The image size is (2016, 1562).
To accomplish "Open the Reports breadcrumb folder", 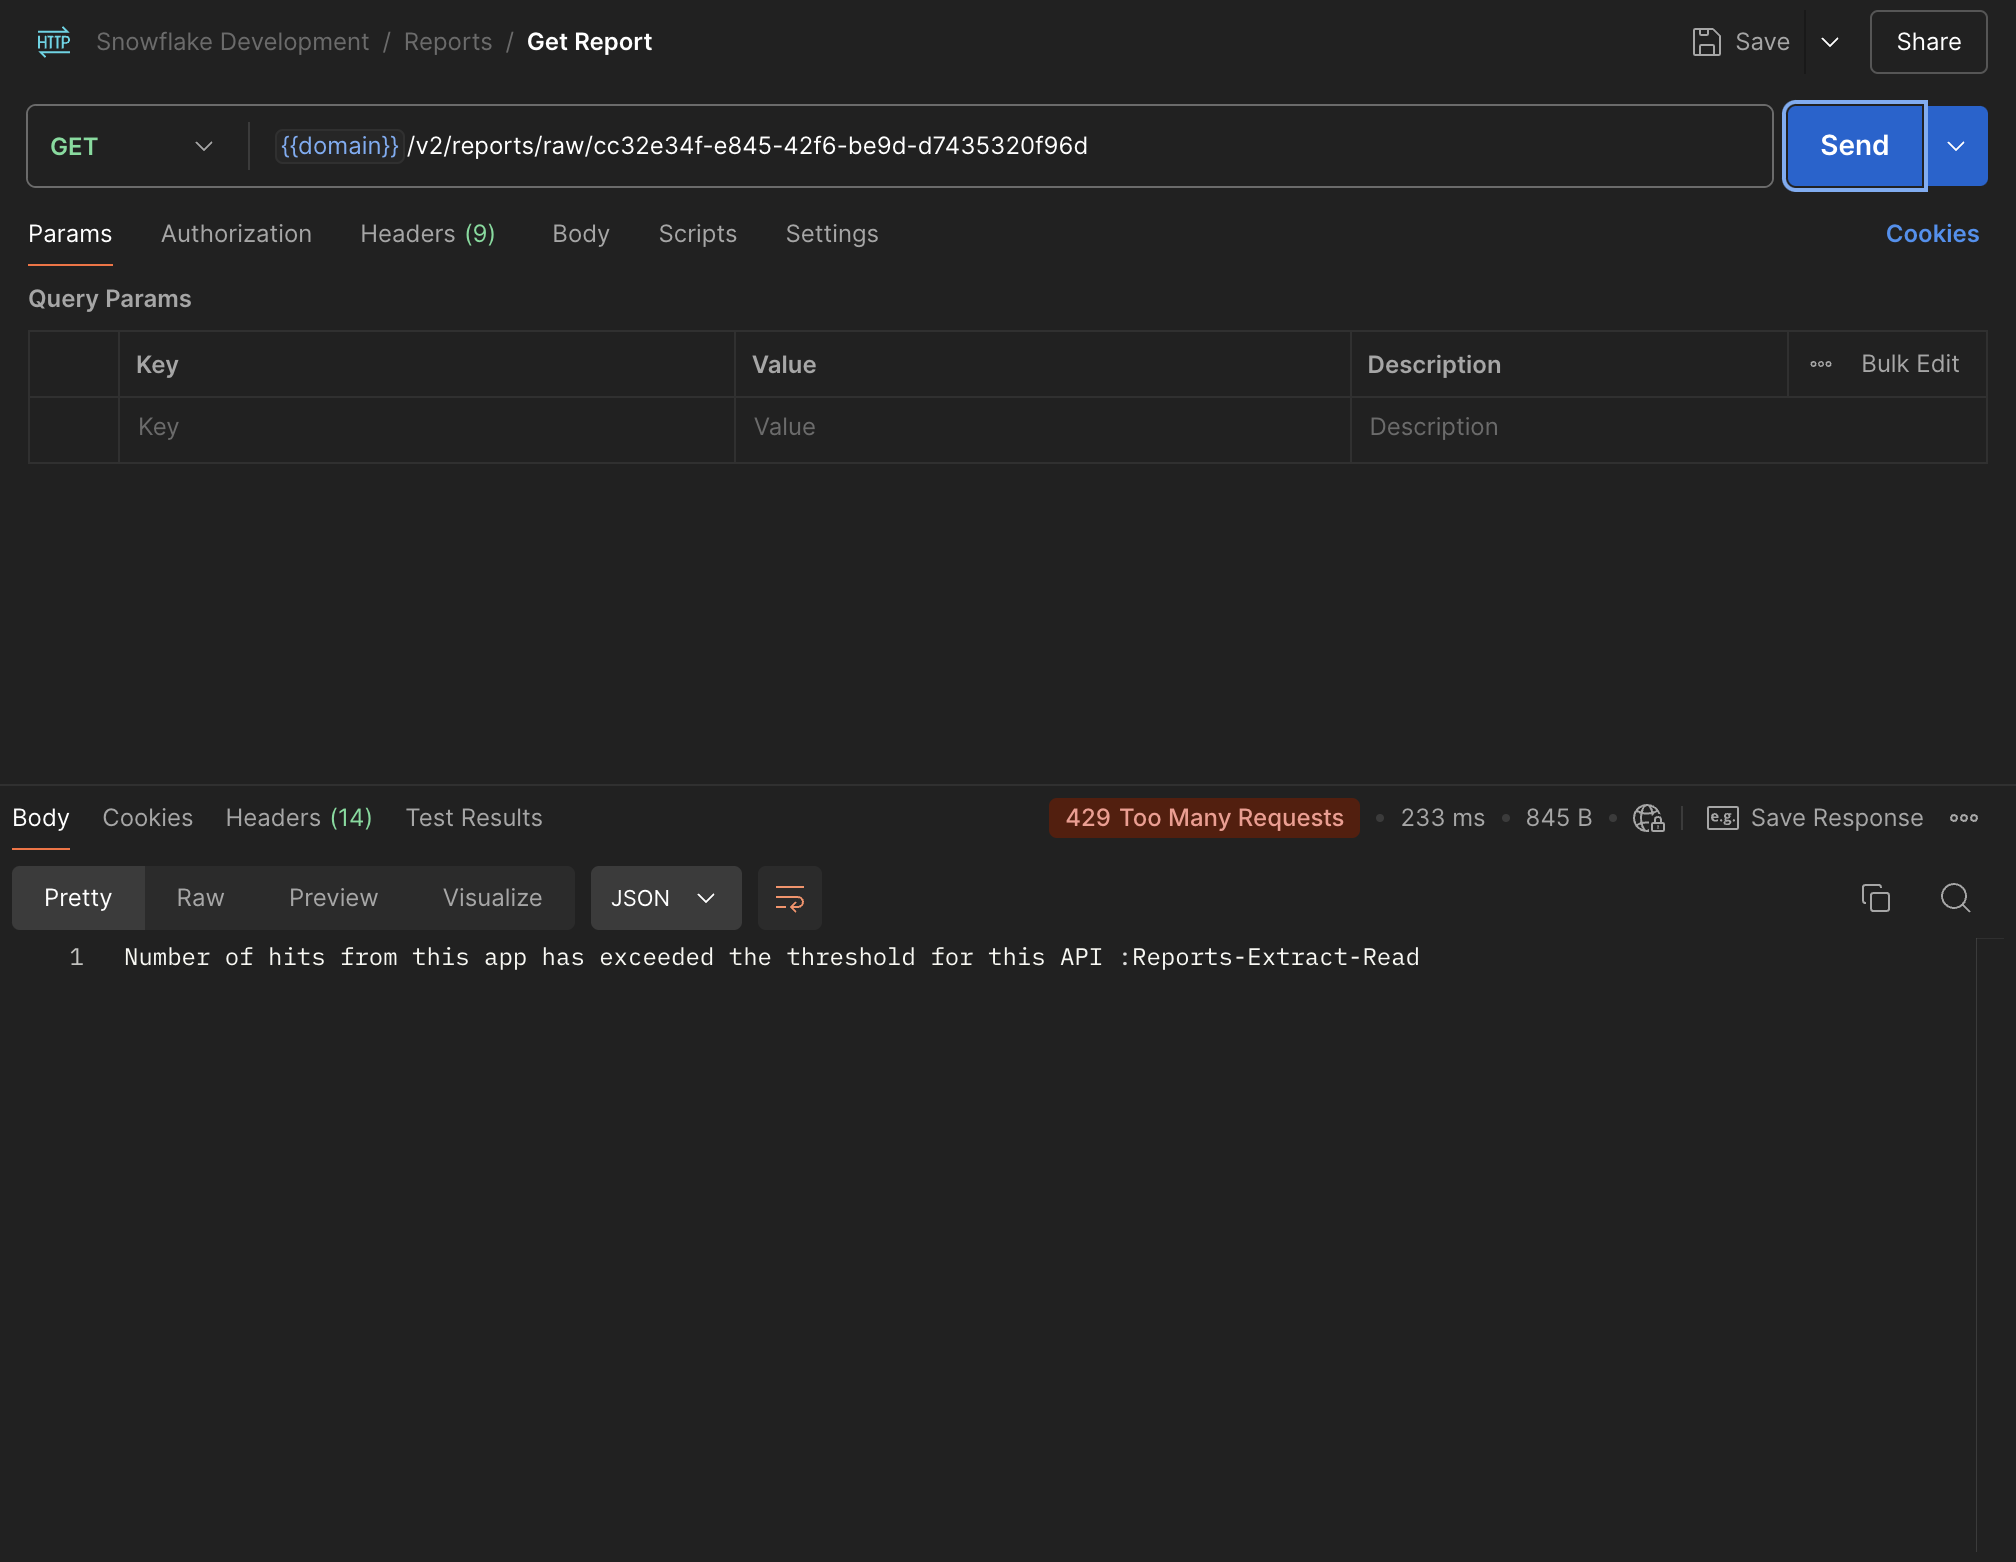I will click(448, 42).
